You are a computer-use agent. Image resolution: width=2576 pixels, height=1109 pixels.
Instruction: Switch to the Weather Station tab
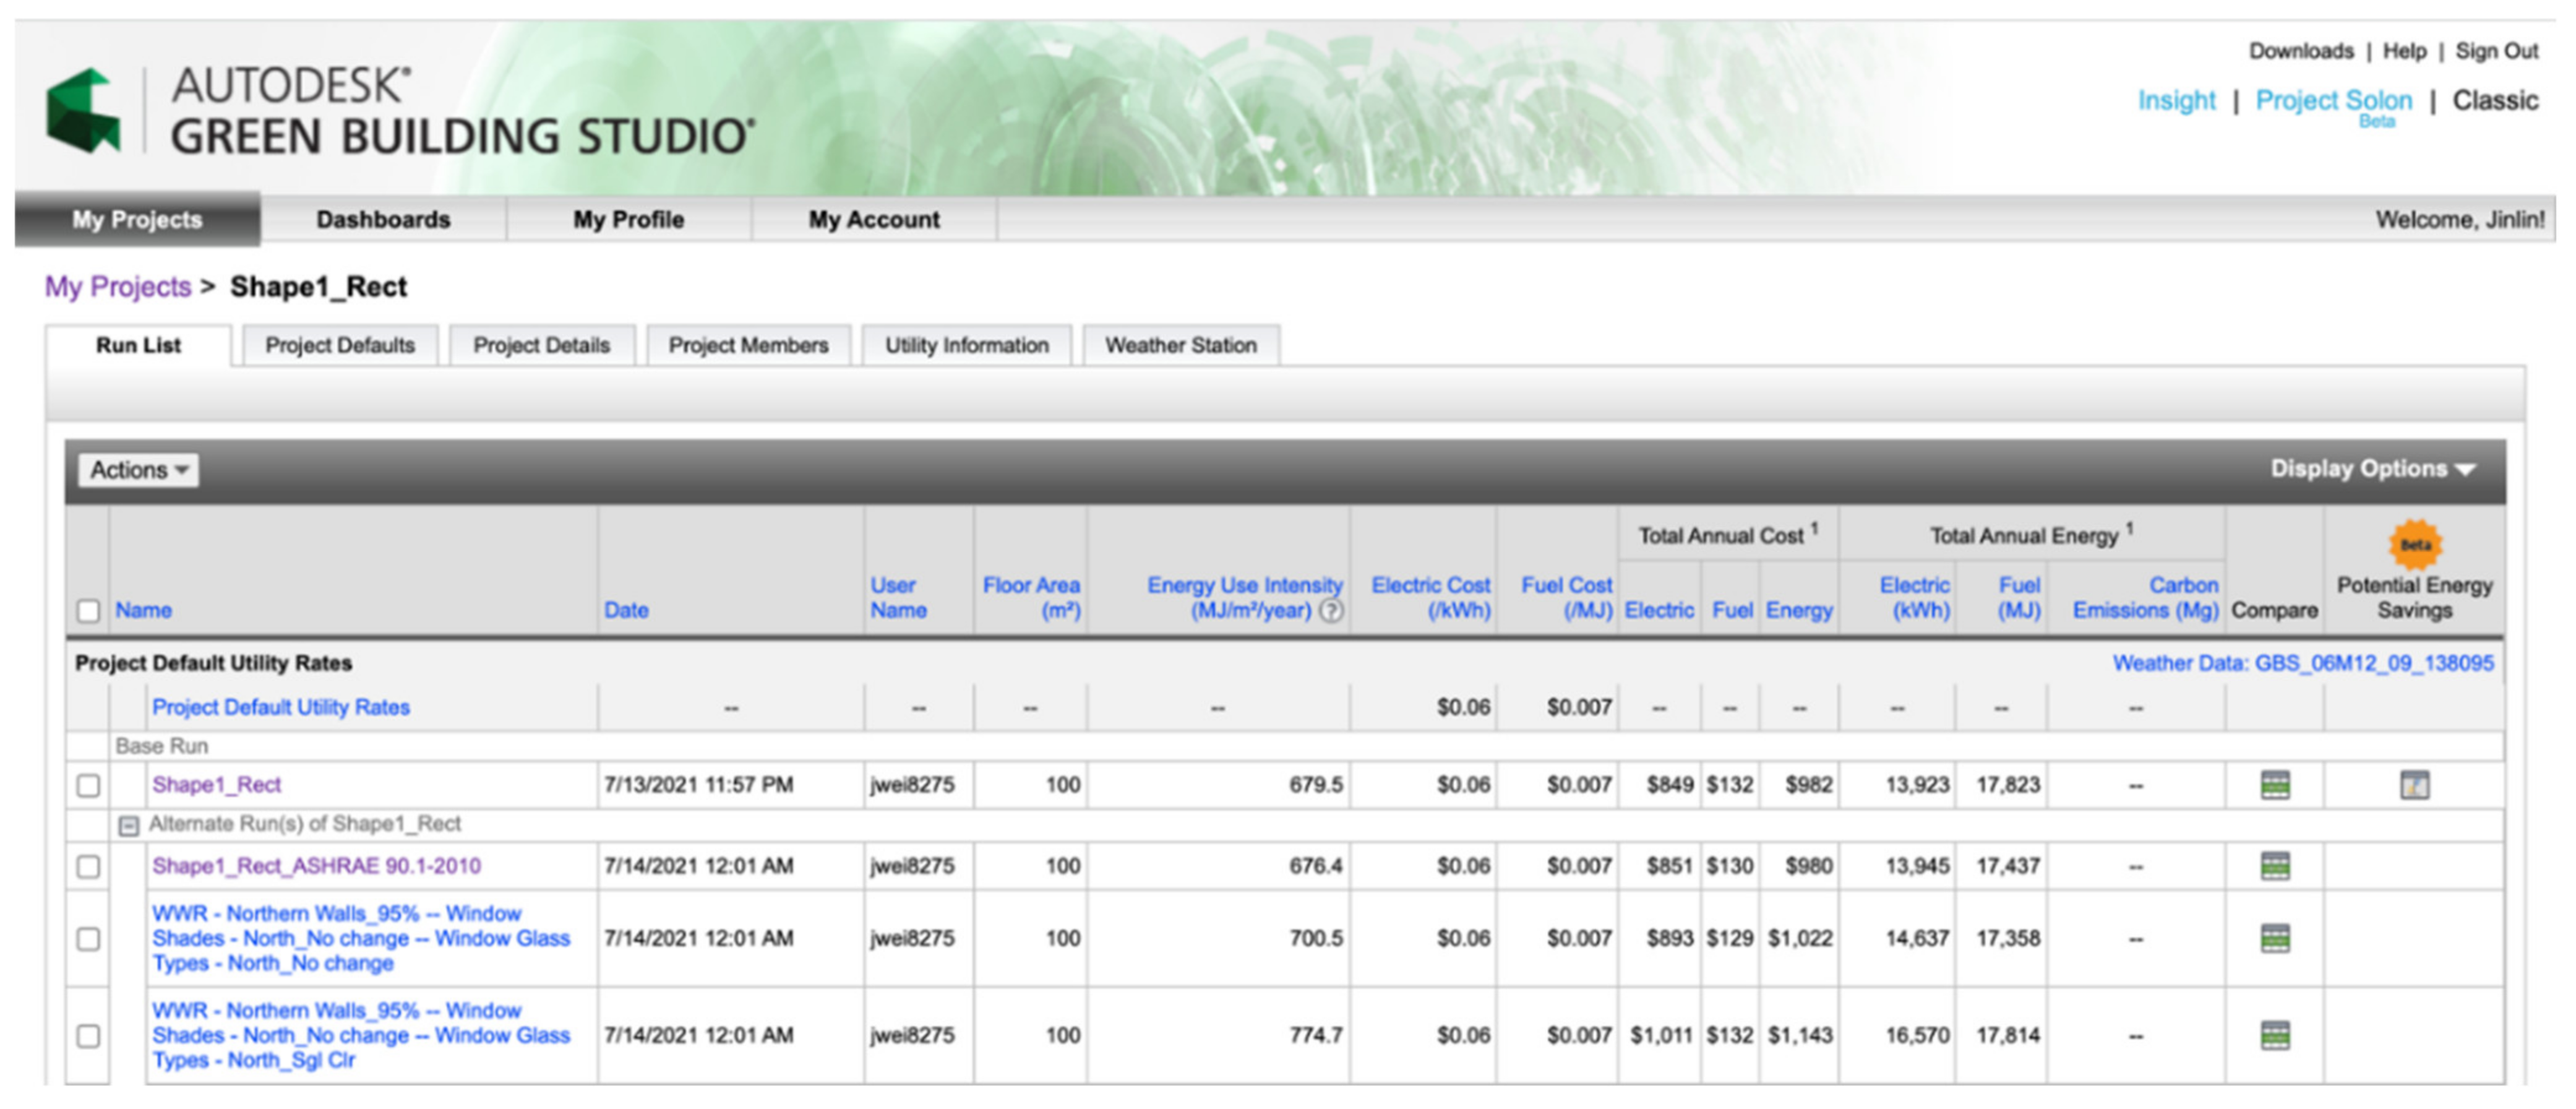tap(1180, 345)
